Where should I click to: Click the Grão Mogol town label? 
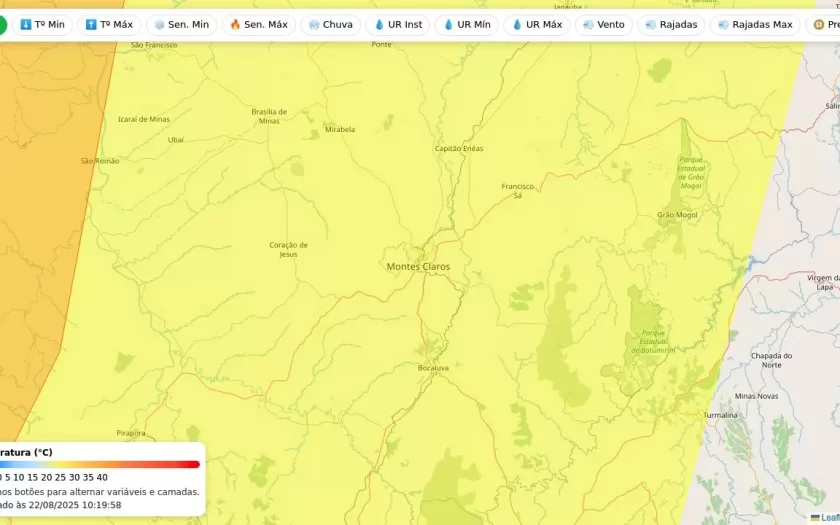coord(677,215)
